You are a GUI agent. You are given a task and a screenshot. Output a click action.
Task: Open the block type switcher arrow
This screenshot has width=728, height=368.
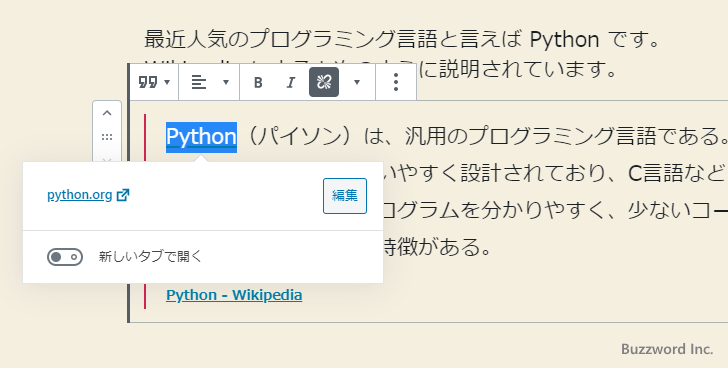tap(168, 82)
